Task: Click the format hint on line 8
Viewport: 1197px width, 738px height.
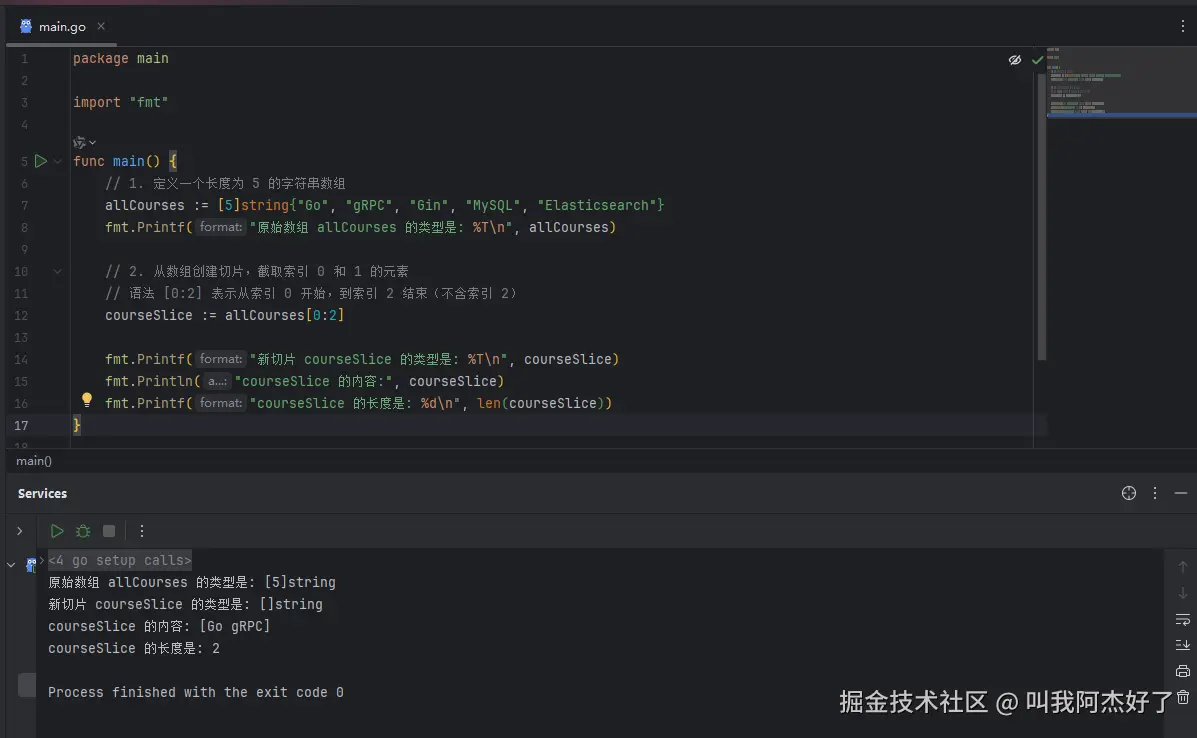Action: pos(221,227)
